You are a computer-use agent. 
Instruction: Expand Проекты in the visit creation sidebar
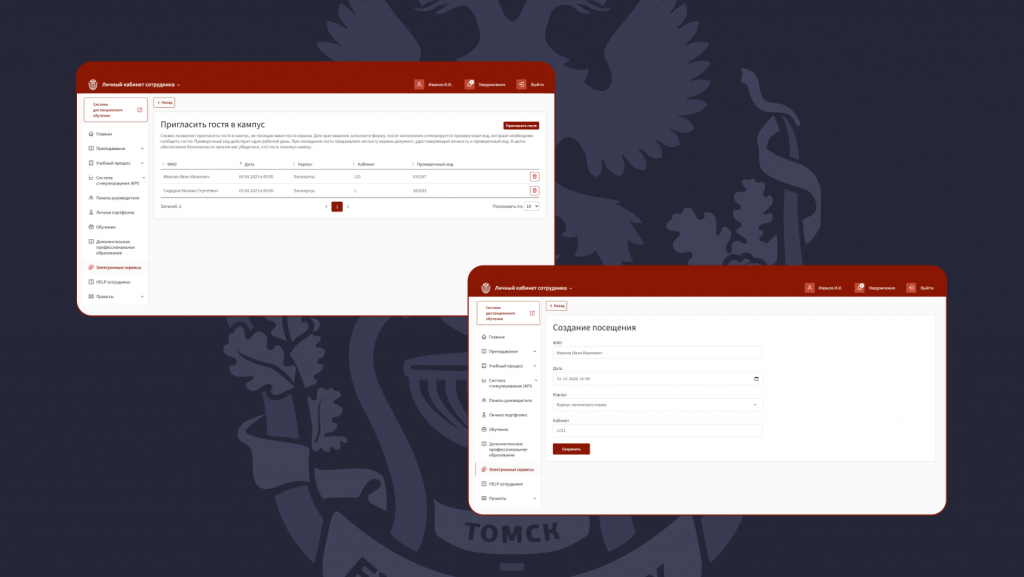tap(535, 499)
